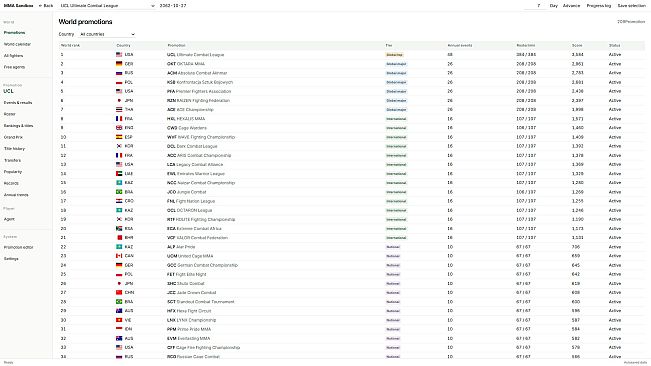Click the Cage Fire Fighting Championship name

(203, 347)
